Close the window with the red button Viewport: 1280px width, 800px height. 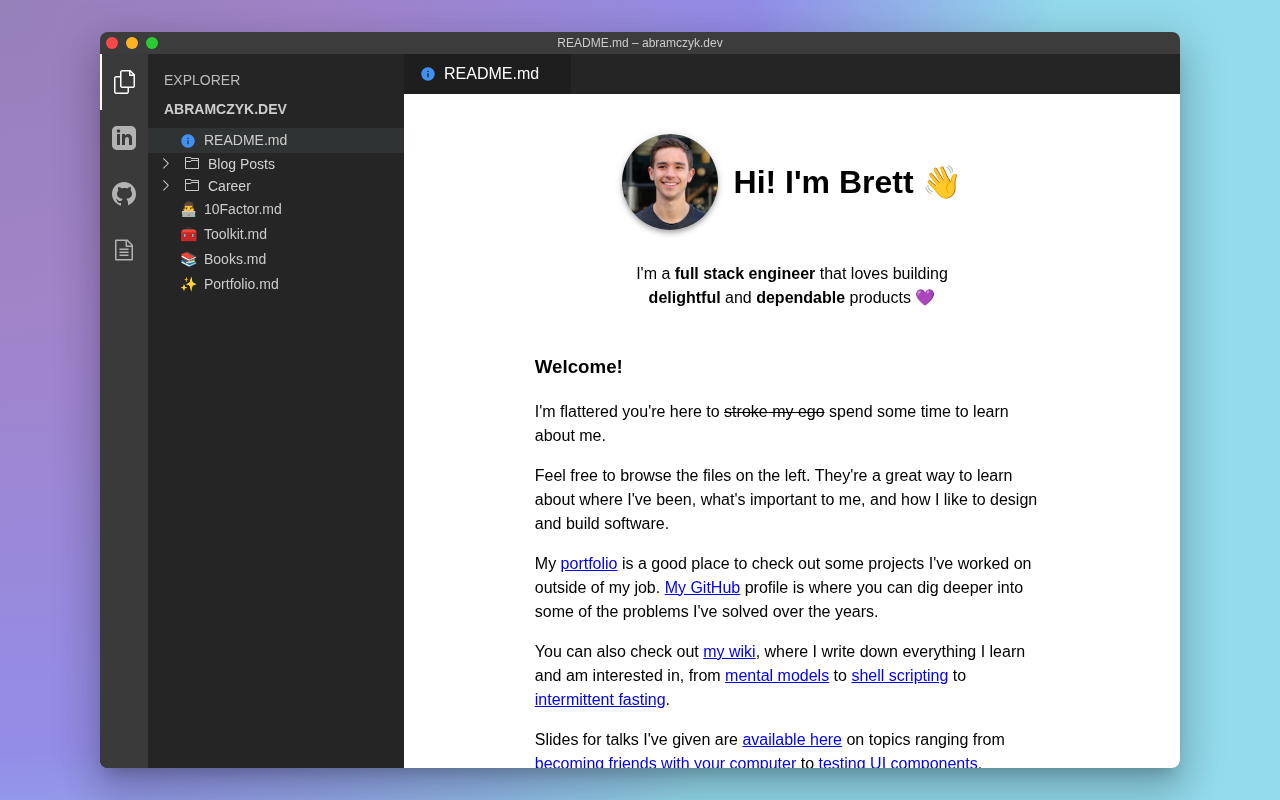(112, 43)
